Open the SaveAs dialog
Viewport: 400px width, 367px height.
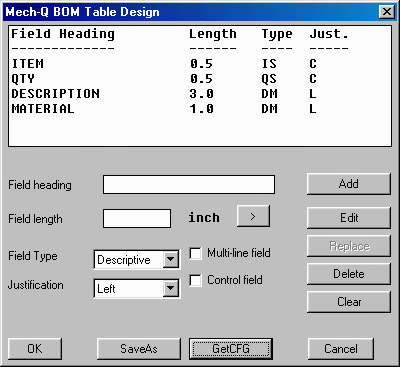pyautogui.click(x=139, y=349)
